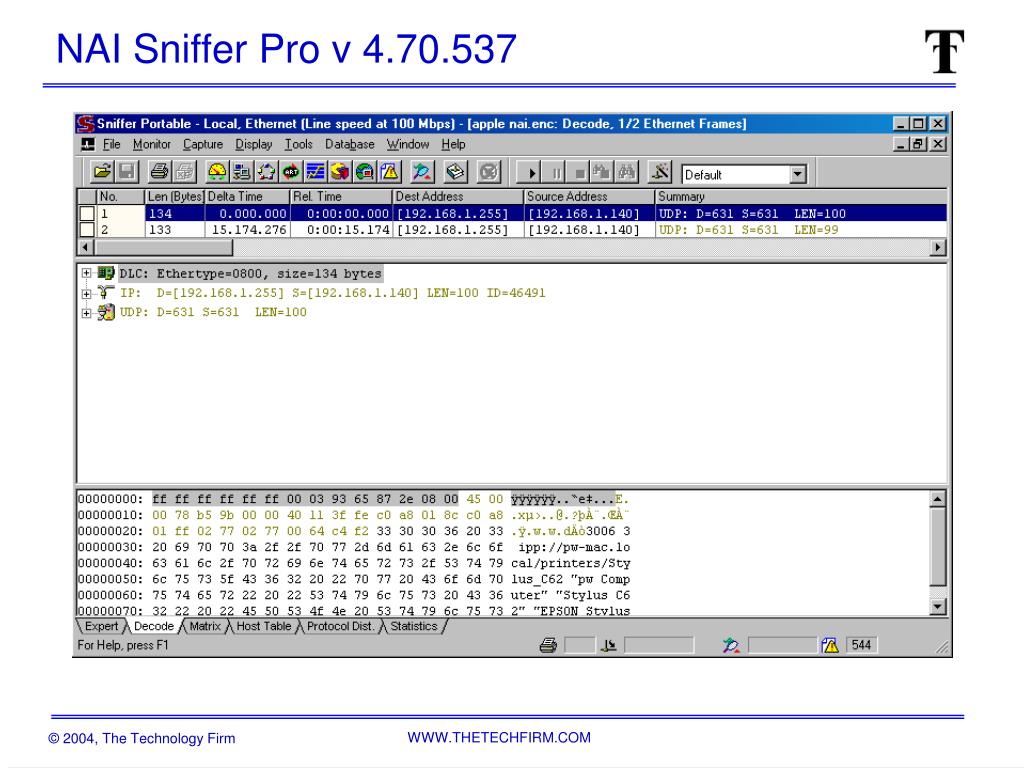Screen dimensions: 1024x768
Task: Open the Capture menu
Action: (x=202, y=144)
